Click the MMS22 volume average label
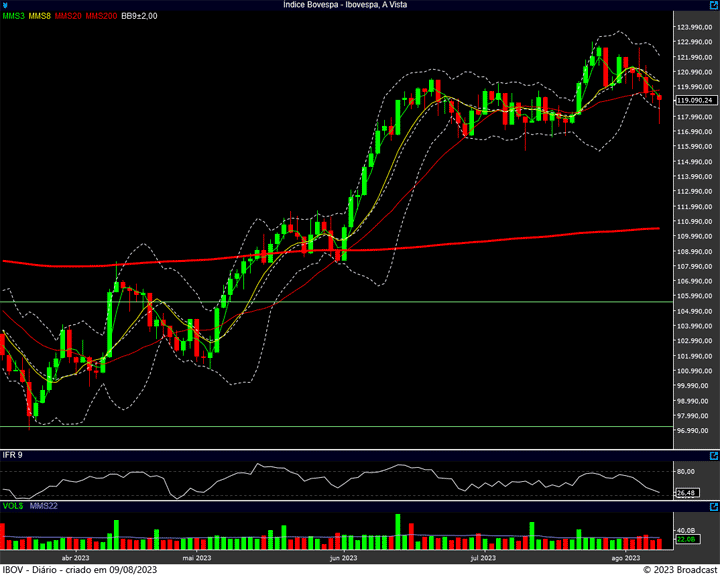720x575 pixels. coord(42,508)
